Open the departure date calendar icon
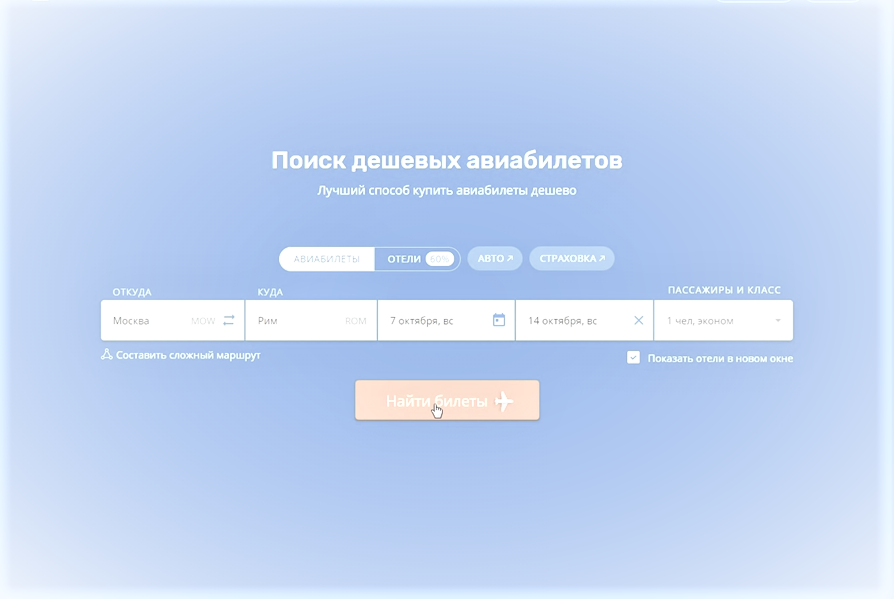 pyautogui.click(x=499, y=320)
